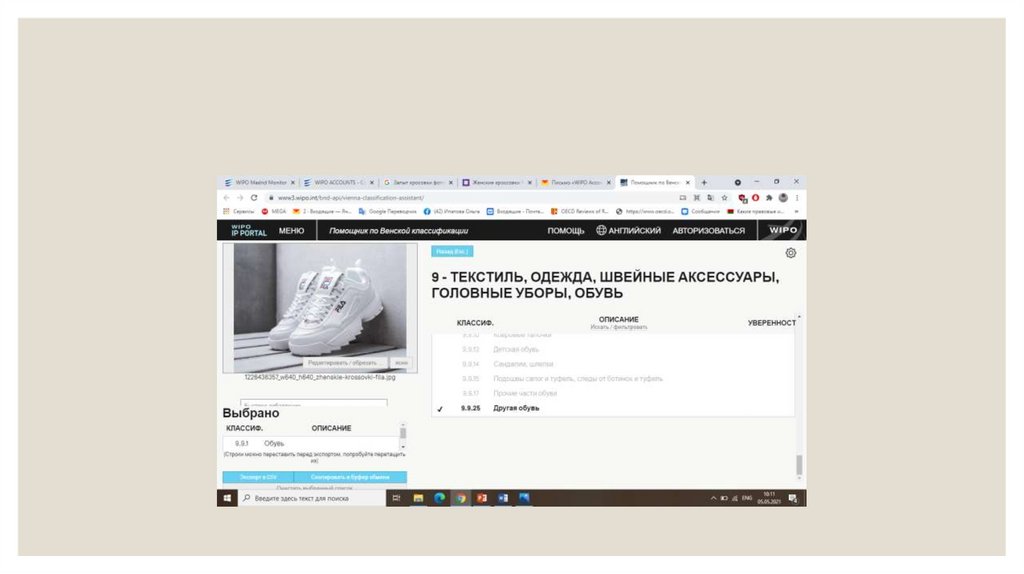Click Скопировать в буфер обмена button
Image resolution: width=1024 pixels, height=574 pixels.
click(350, 477)
